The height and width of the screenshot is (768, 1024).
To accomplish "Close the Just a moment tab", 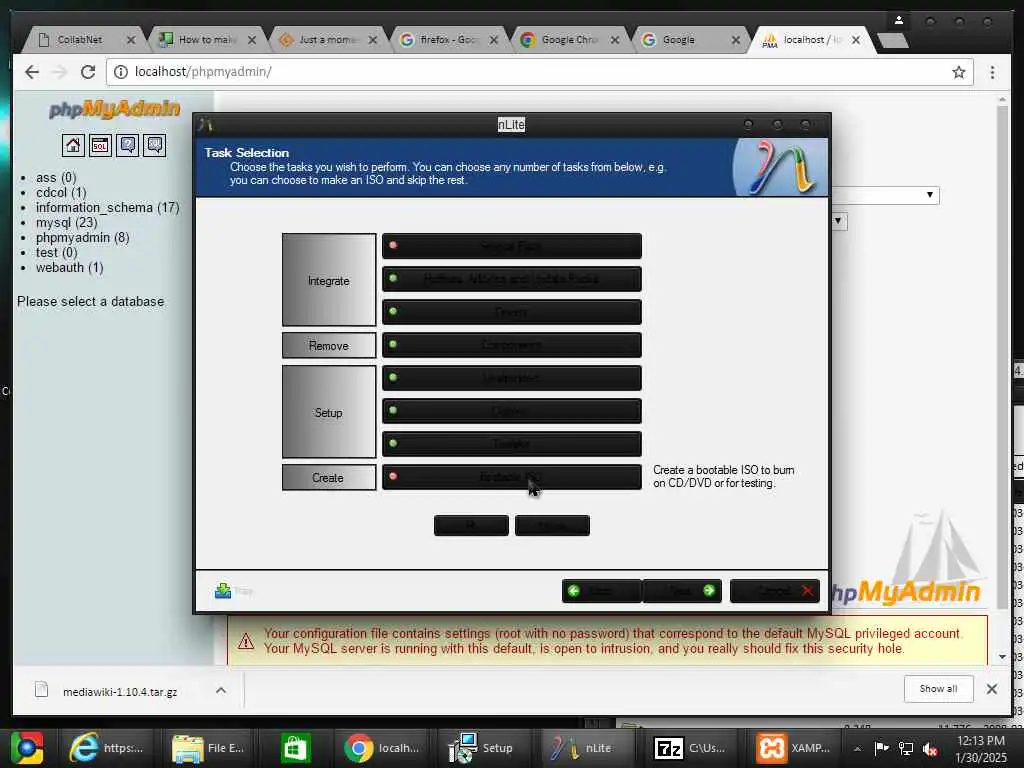I will pos(373,40).
